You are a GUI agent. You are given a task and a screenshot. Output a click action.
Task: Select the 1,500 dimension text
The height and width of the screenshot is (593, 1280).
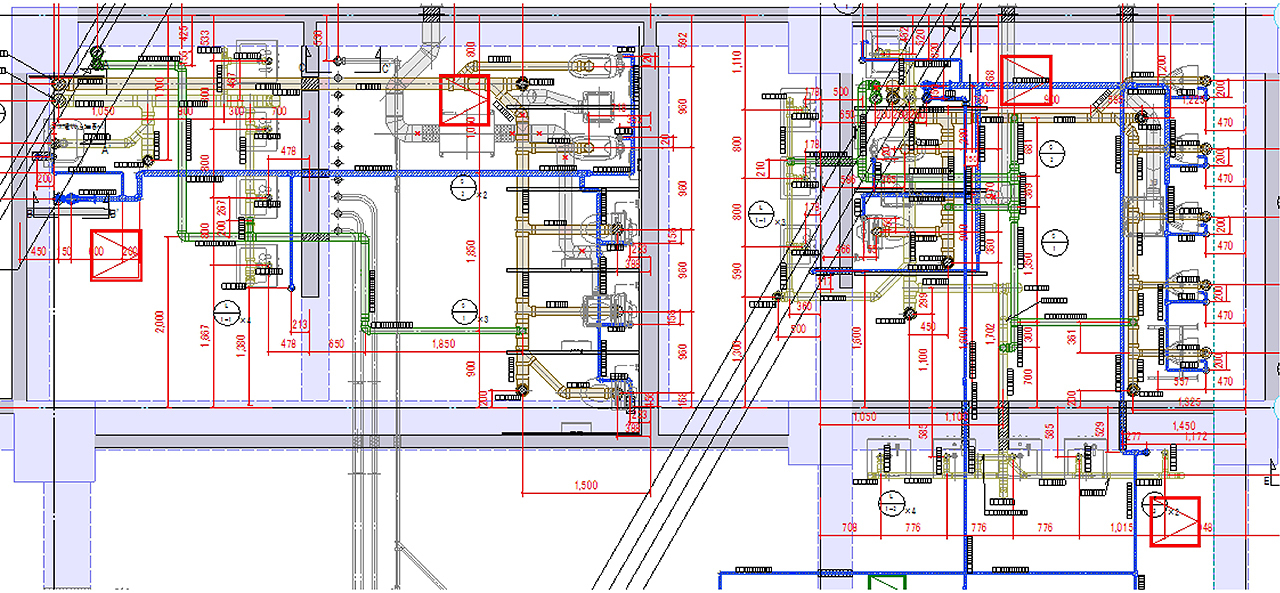[x=585, y=485]
